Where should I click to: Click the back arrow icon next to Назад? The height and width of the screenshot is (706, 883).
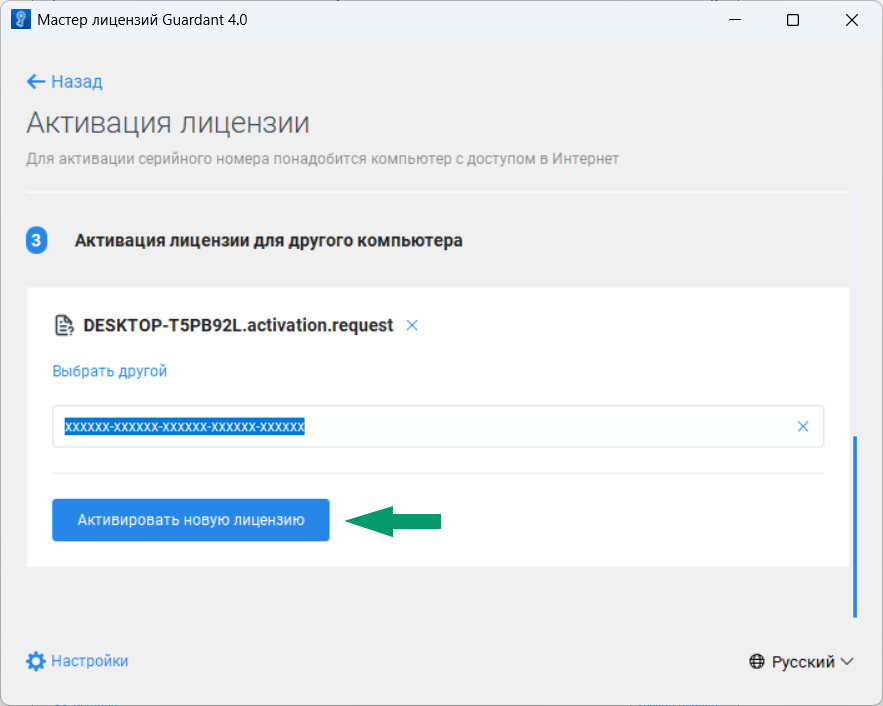point(36,82)
